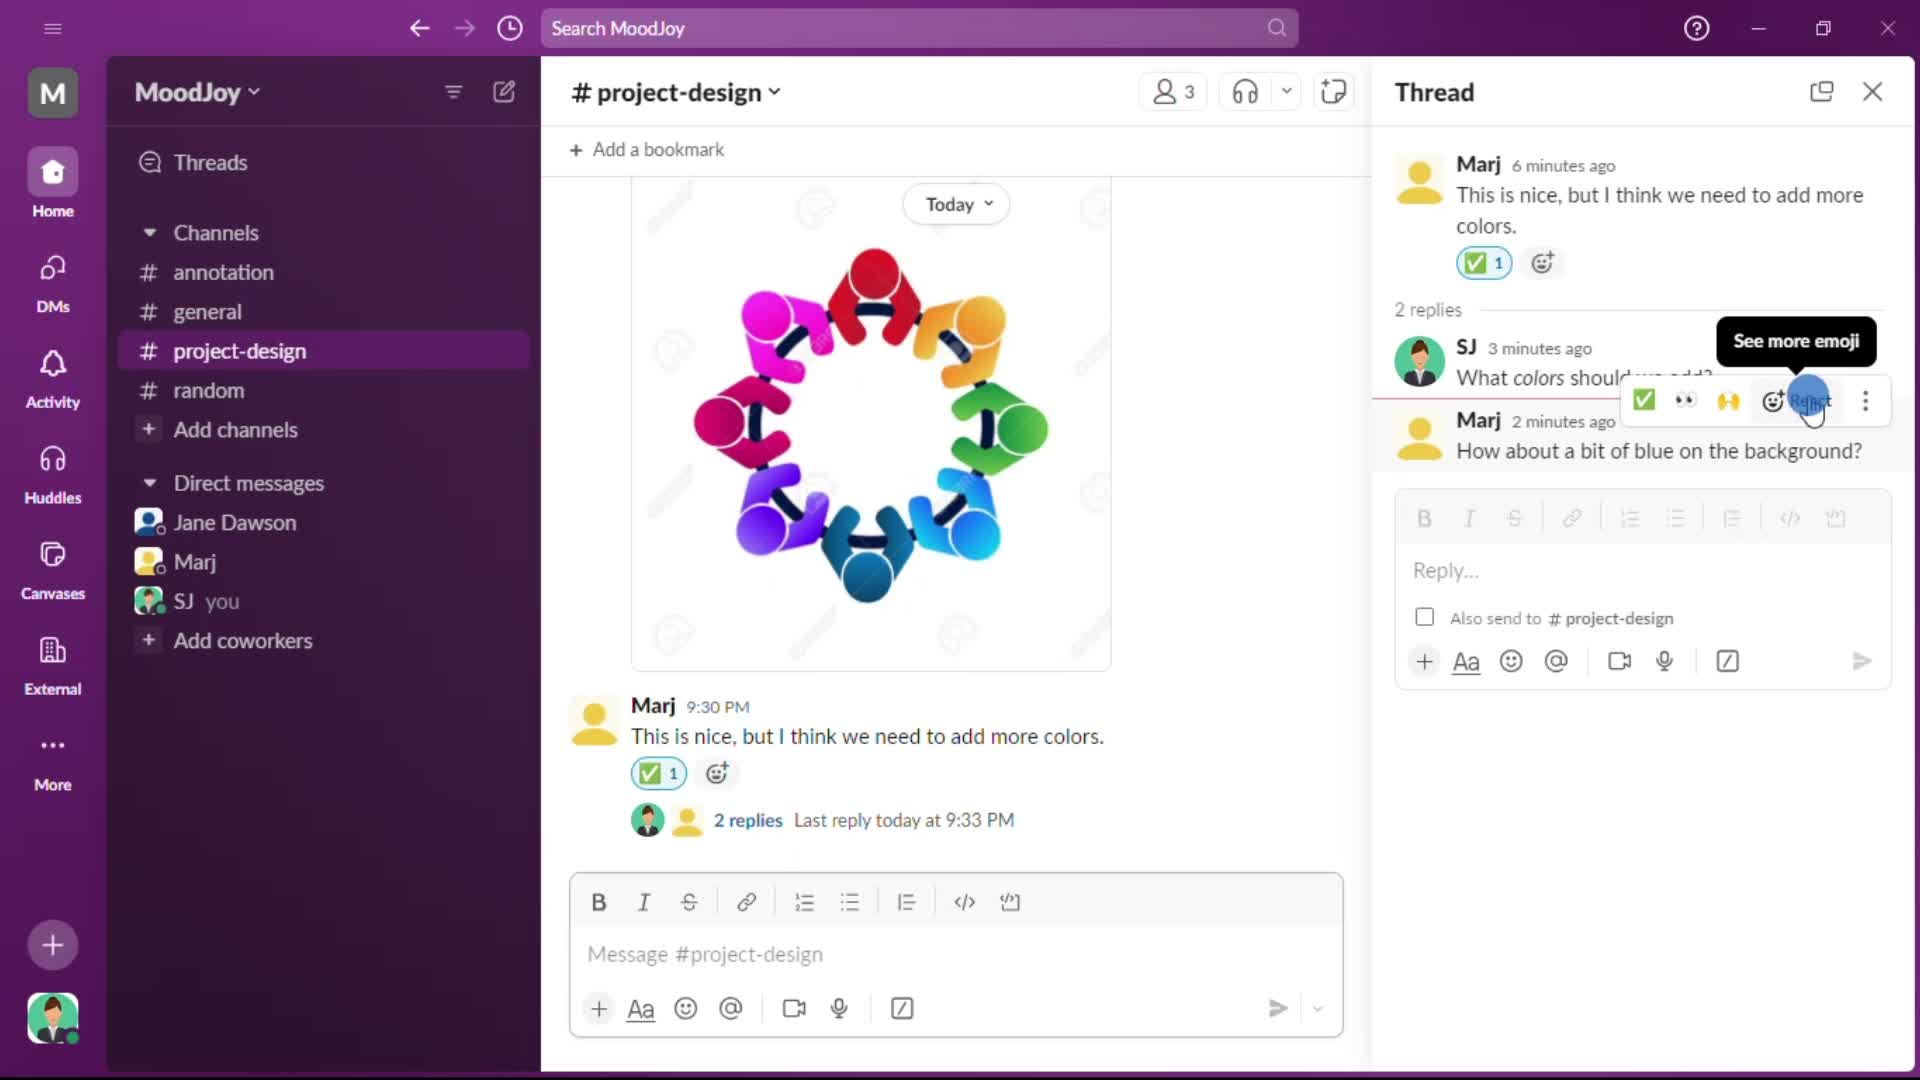This screenshot has height=1080, width=1920.
Task: Click the image/video attach icon in thread
Action: pyautogui.click(x=1621, y=661)
